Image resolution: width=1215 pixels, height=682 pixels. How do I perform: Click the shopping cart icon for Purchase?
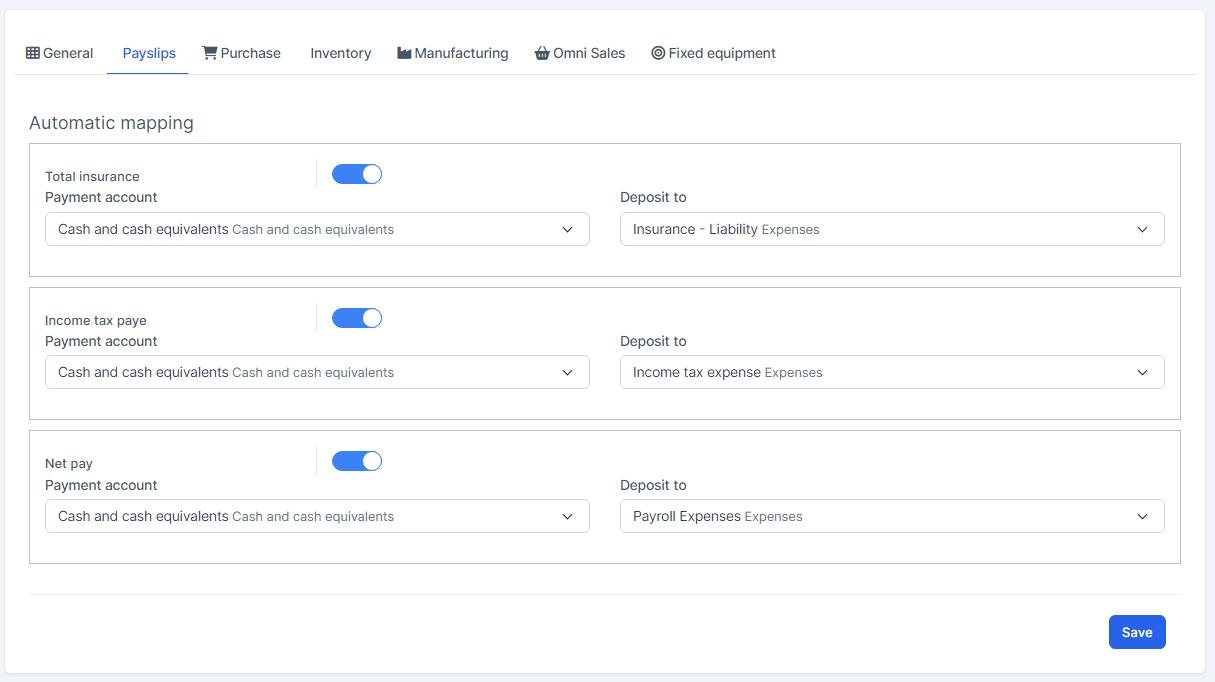click(x=209, y=53)
